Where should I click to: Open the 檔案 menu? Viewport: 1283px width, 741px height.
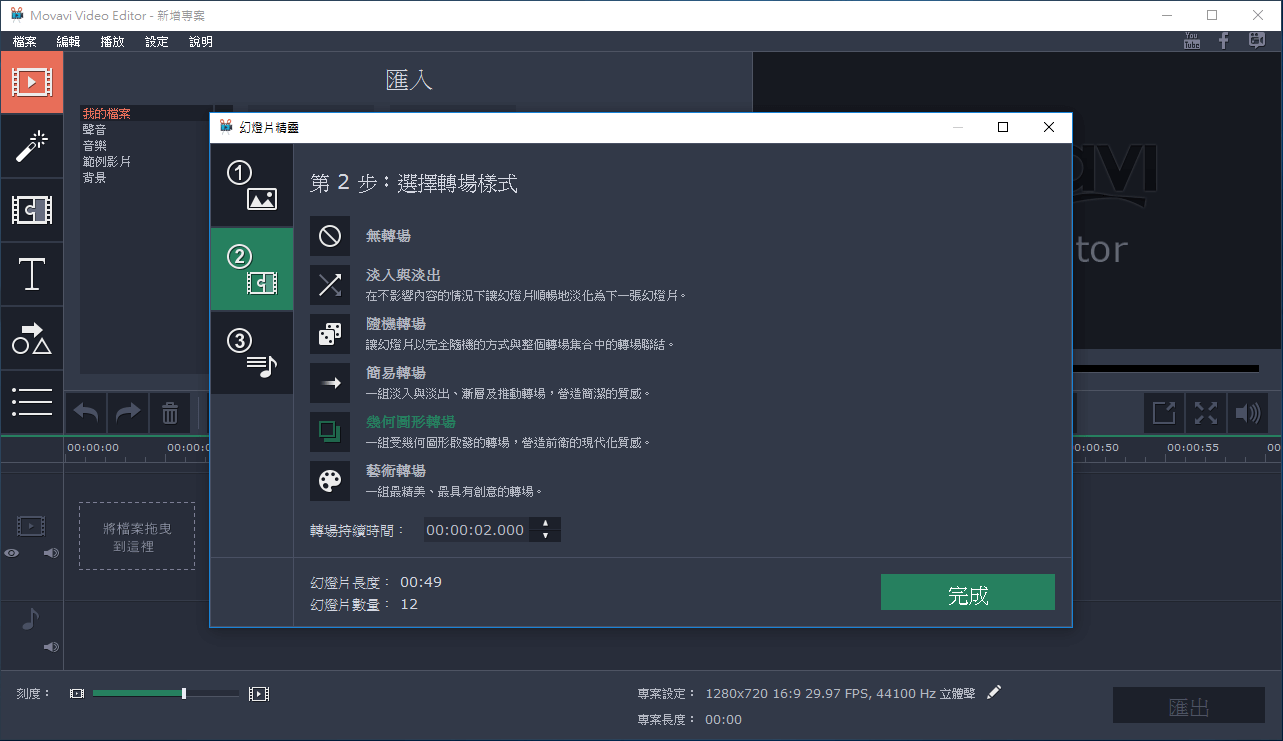(x=24, y=41)
